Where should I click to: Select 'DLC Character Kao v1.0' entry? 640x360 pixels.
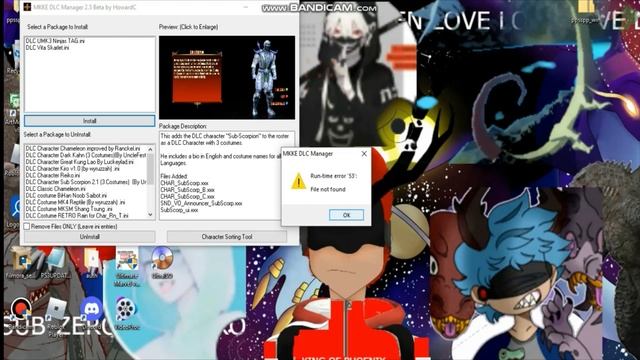coord(72,169)
